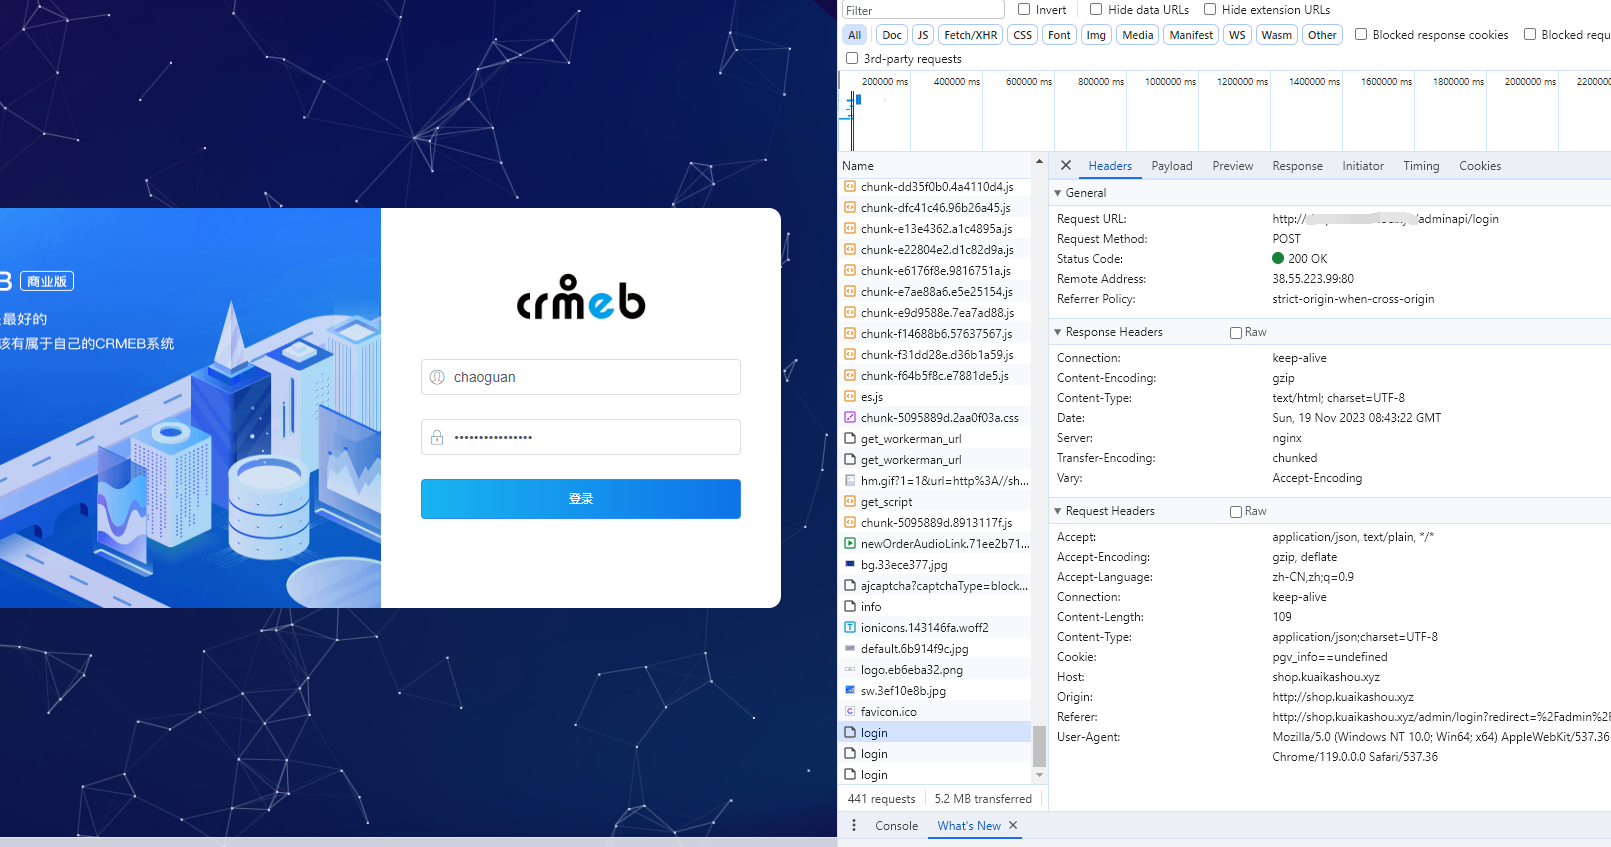Enable the 3rd-party requests checkbox
1611x847 pixels.
click(x=852, y=58)
